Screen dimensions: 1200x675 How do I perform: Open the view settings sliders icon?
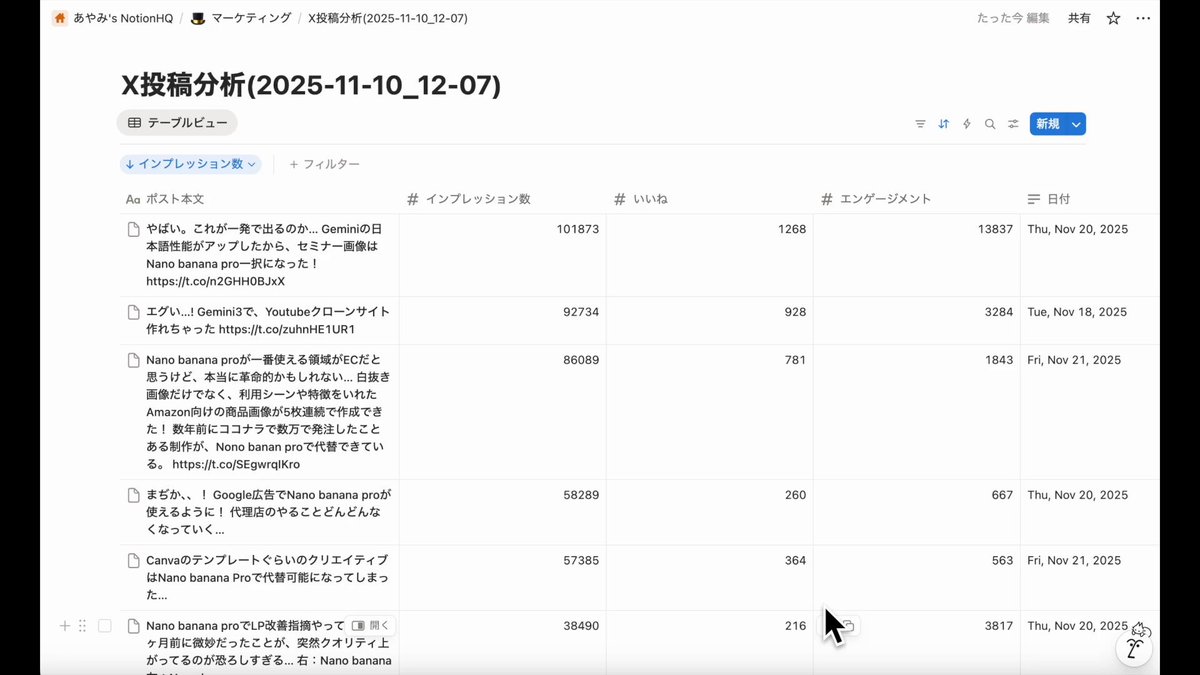point(1013,124)
